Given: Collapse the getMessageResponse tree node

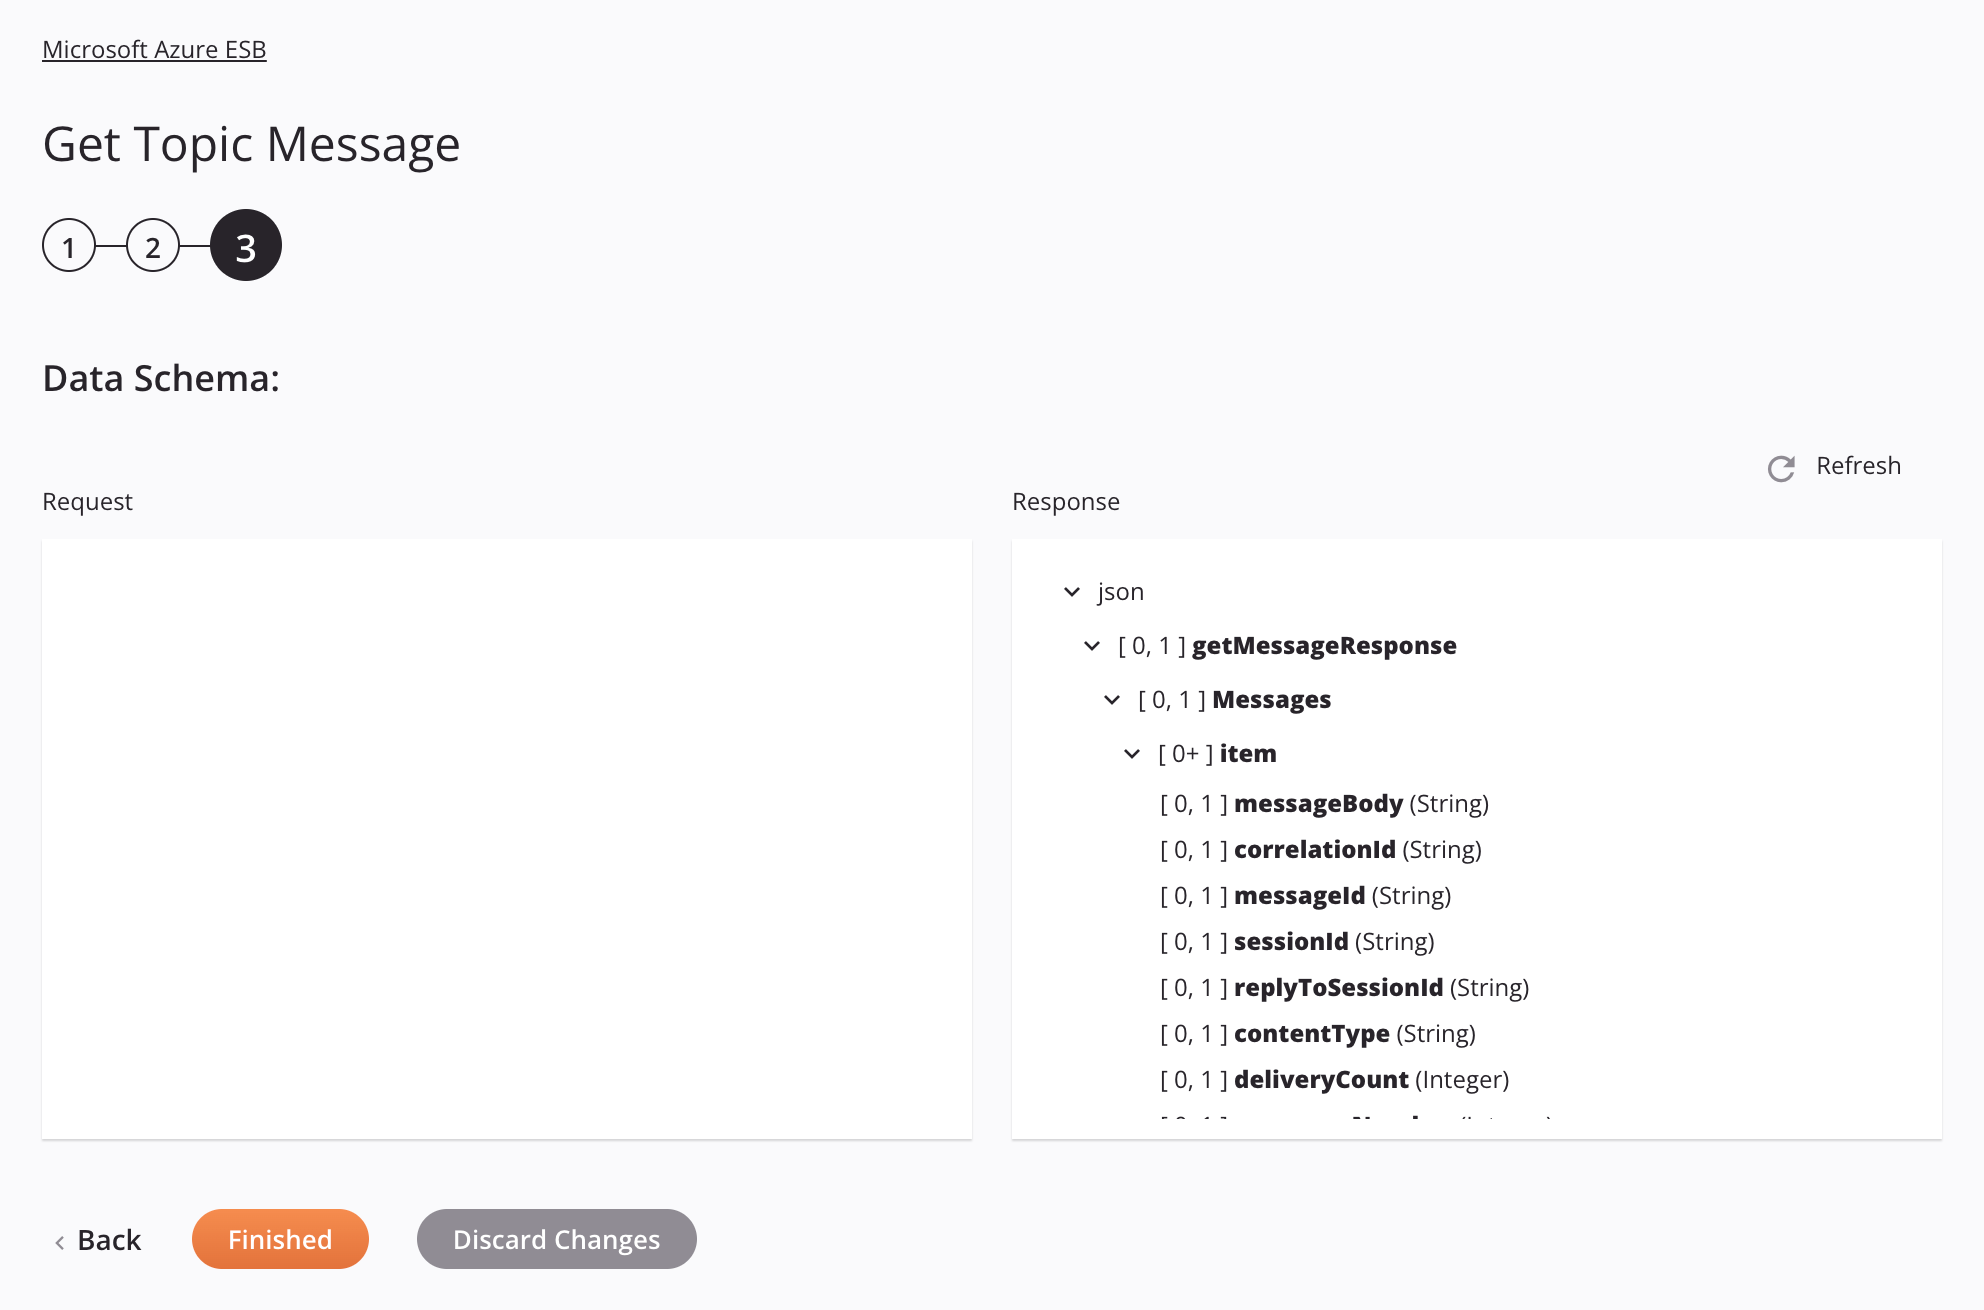Looking at the screenshot, I should click(1095, 646).
